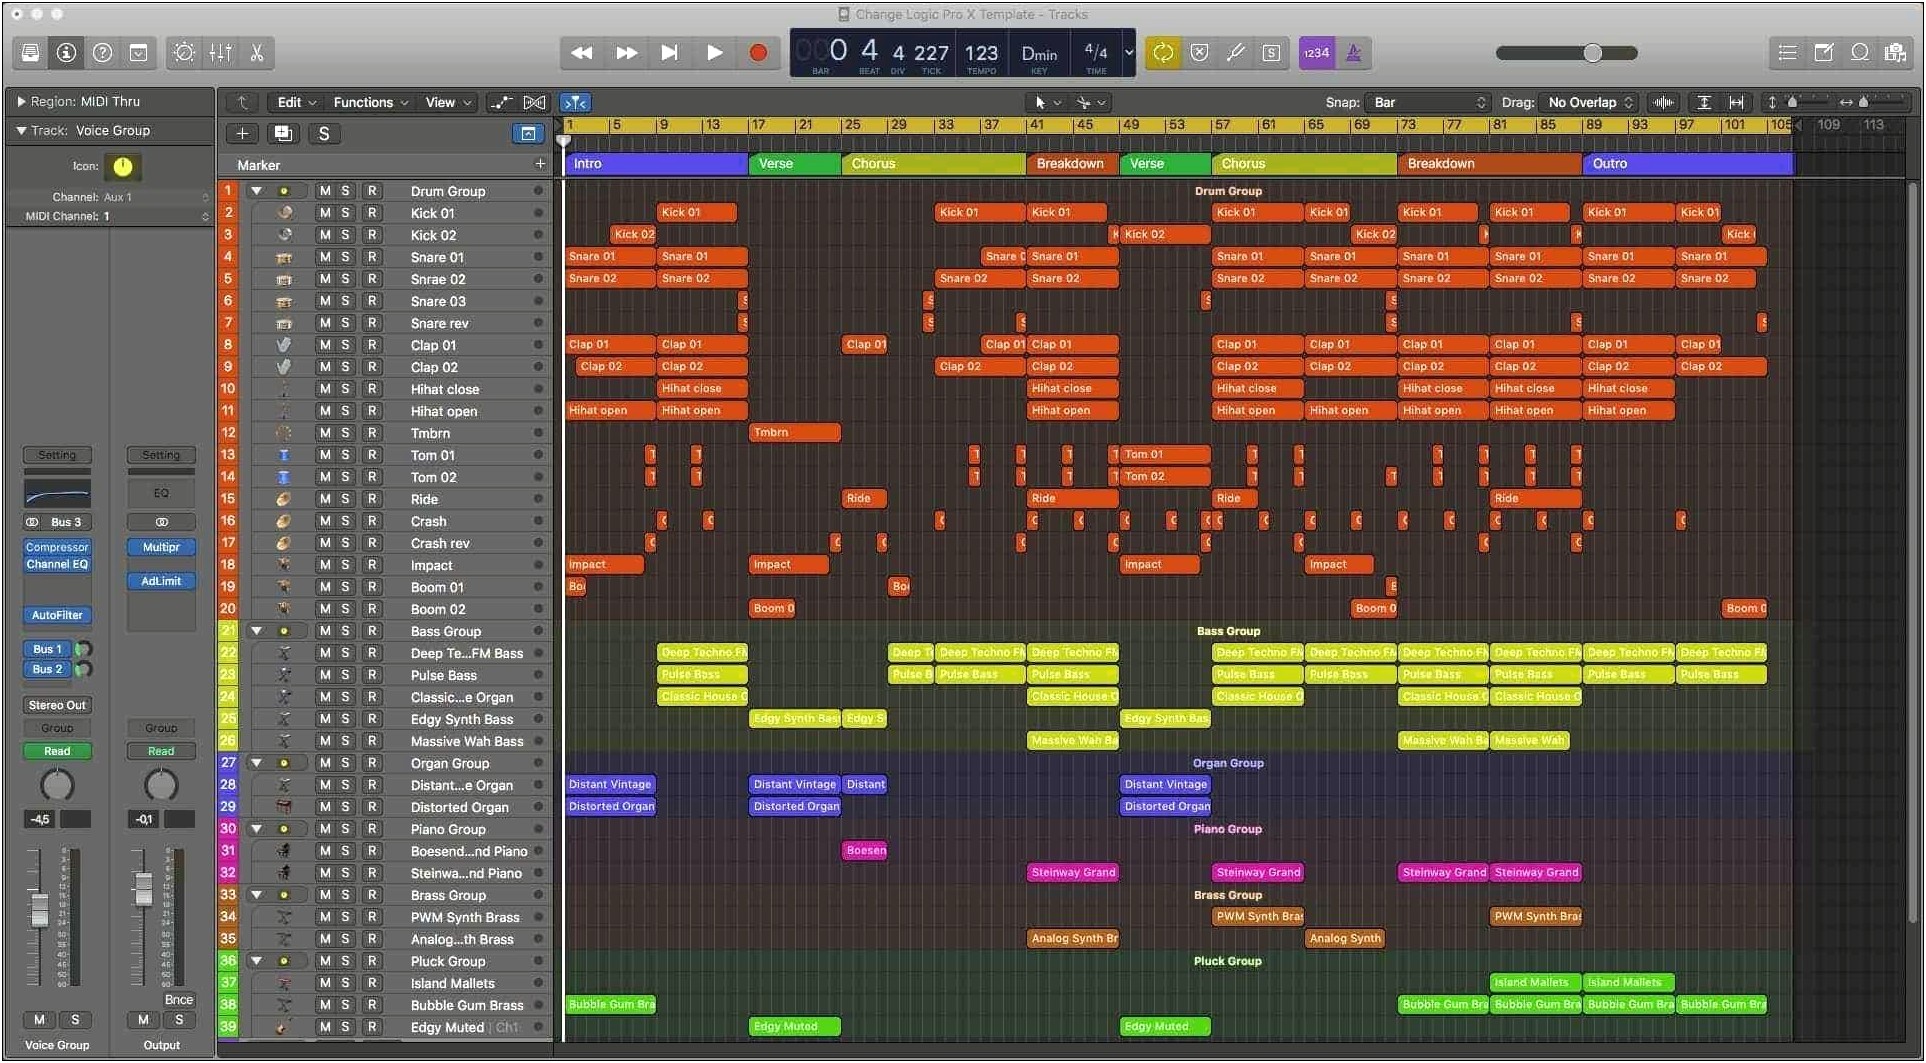This screenshot has width=1926, height=1063.
Task: Expand the Region MIDI Thru disclosure triangle
Action: 20,101
